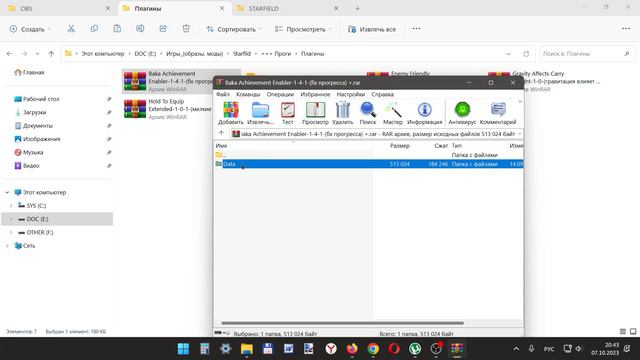This screenshot has height=360, width=640.
Task: Click Copy icon in Explorer toolbar
Action: pos(94,29)
